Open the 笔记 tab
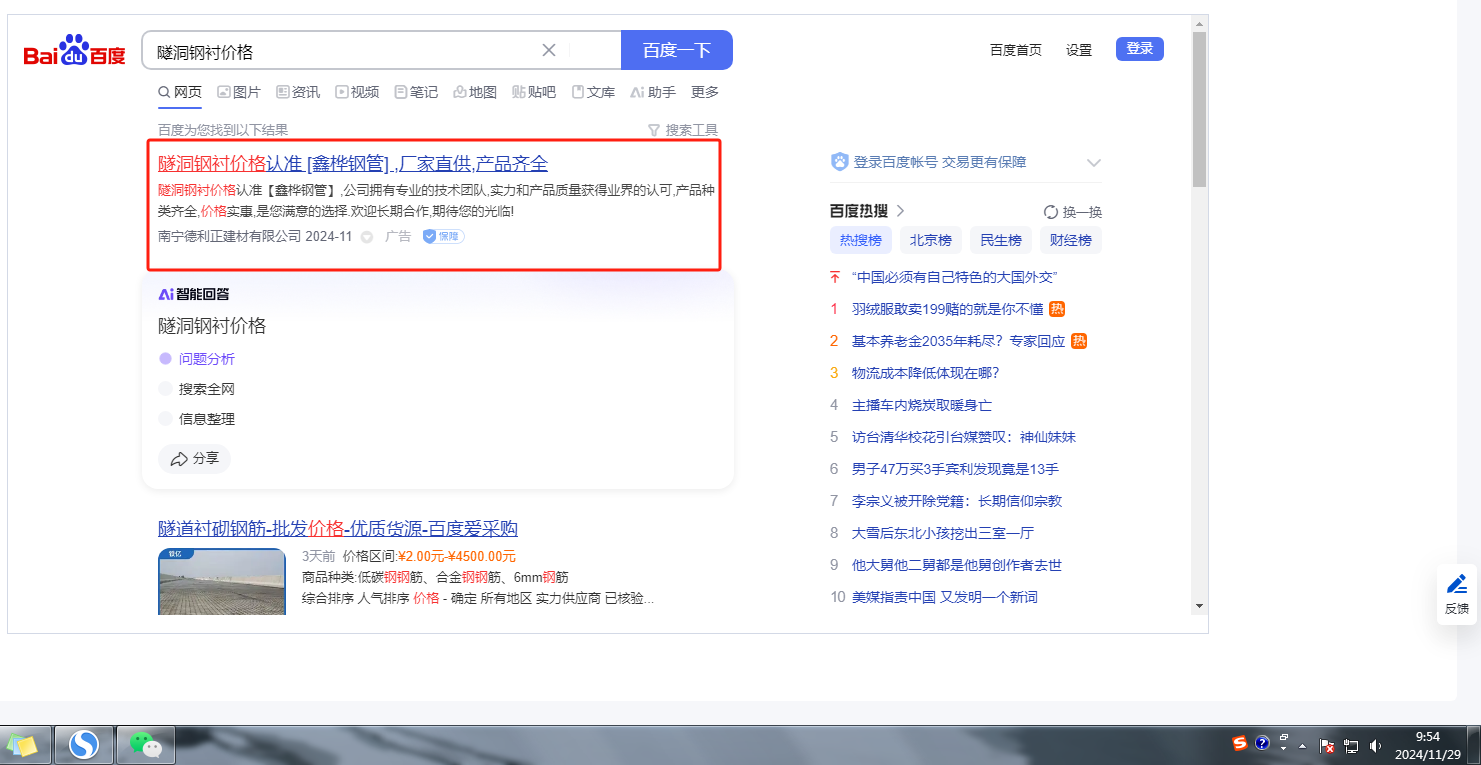Screen dimensions: 1481x765 pos(416,92)
